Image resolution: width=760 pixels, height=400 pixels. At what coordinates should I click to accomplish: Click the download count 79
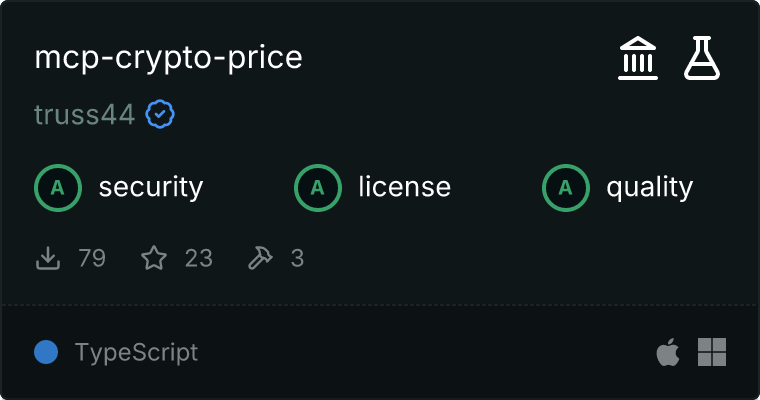(x=92, y=259)
